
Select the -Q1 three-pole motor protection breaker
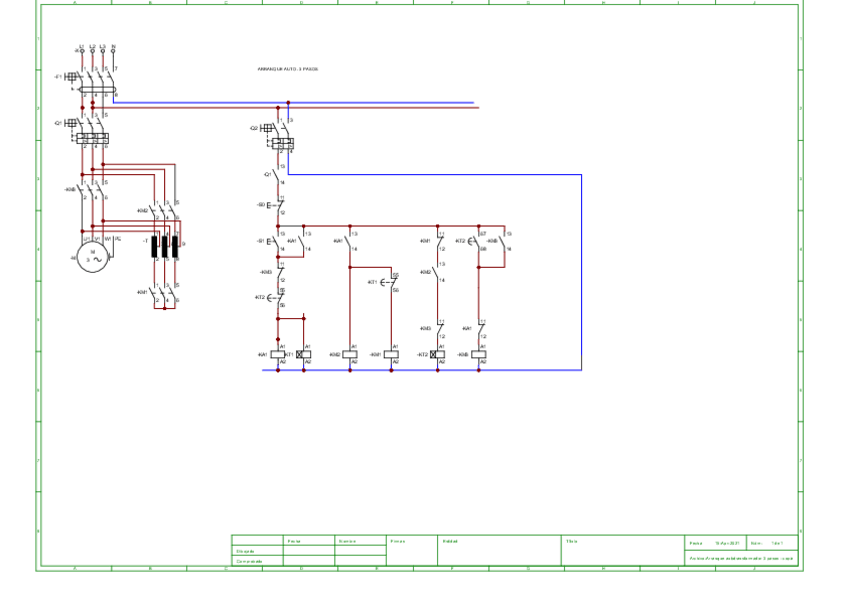coord(88,130)
